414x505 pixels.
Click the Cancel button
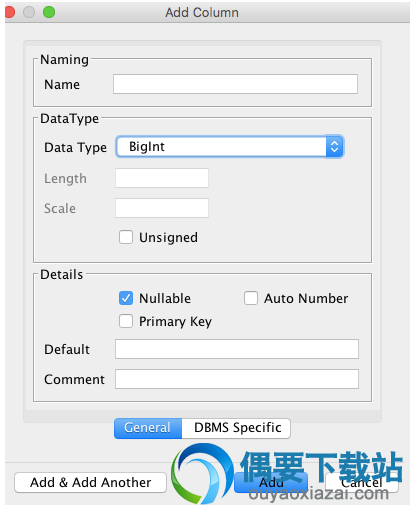(362, 482)
